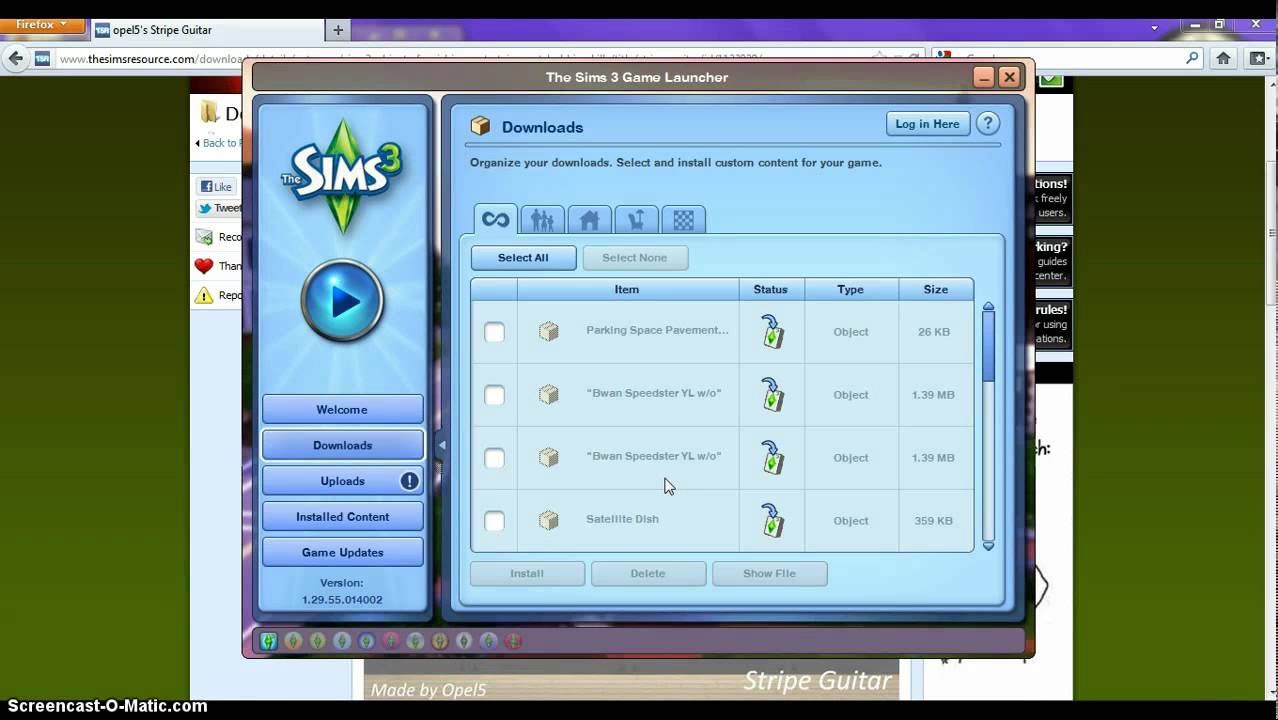Open the Welcome section
The width and height of the screenshot is (1278, 720).
(342, 409)
